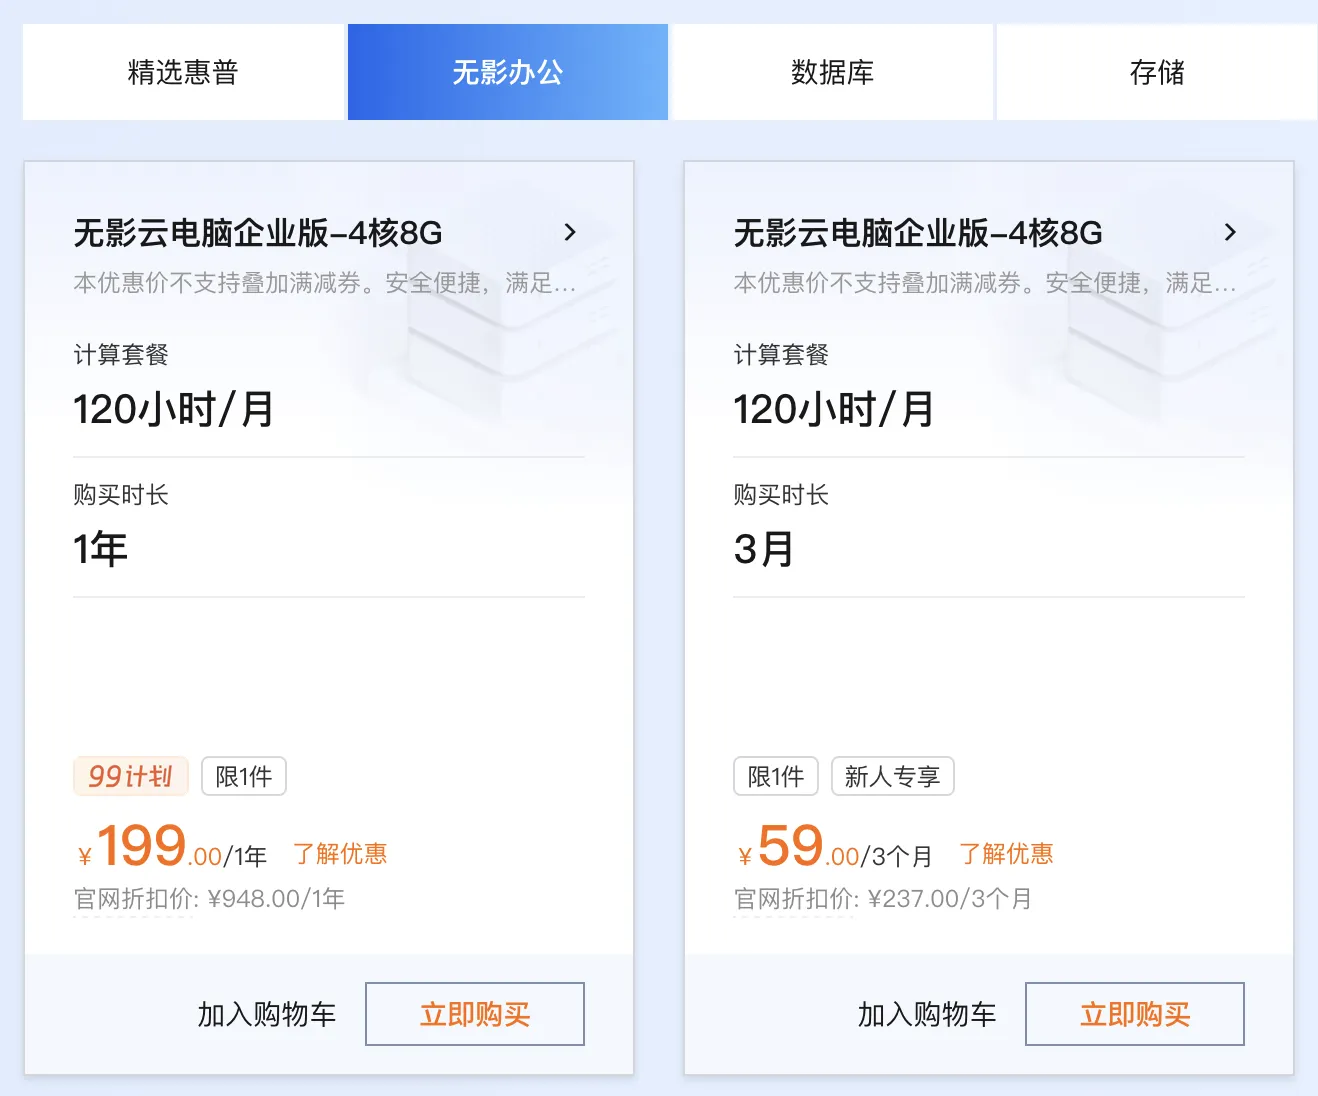Click 120小时/月 in the 3月 card
This screenshot has height=1096, width=1318.
[833, 409]
